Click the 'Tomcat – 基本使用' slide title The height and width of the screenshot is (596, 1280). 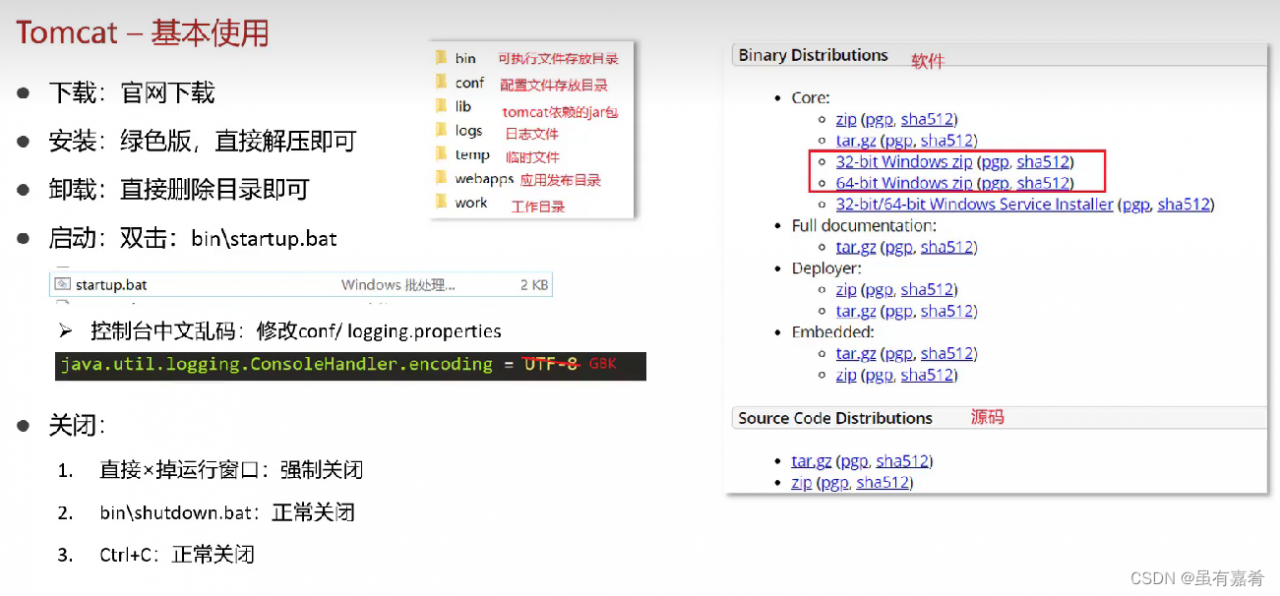coord(143,32)
